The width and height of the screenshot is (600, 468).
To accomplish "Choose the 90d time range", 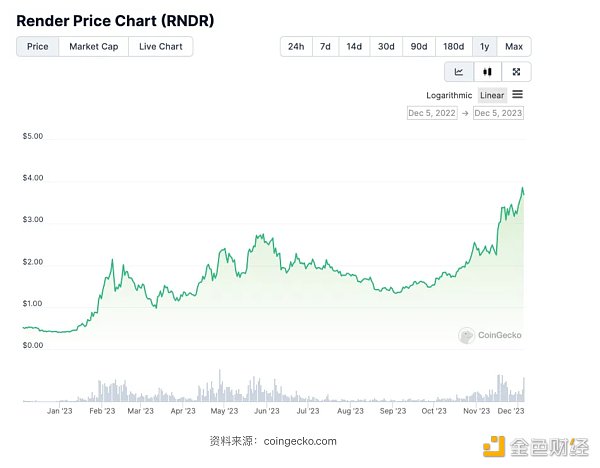I will (419, 47).
